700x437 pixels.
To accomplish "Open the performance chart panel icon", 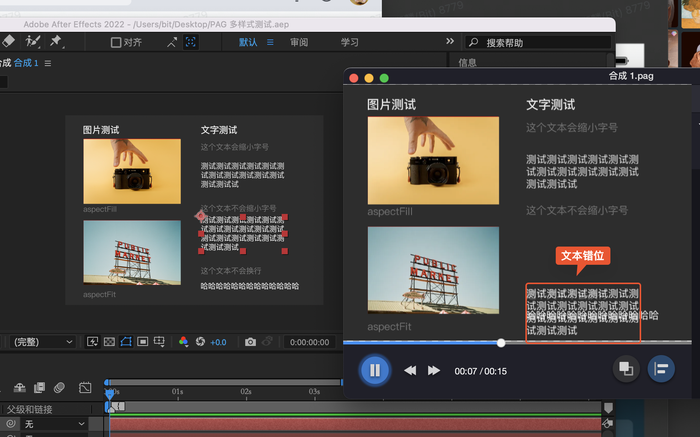I will [660, 369].
